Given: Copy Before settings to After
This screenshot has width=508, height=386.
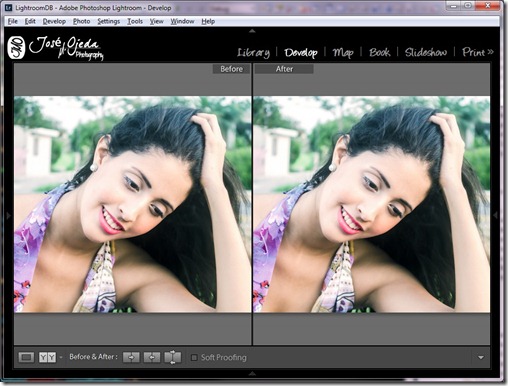Looking at the screenshot, I should (131, 357).
